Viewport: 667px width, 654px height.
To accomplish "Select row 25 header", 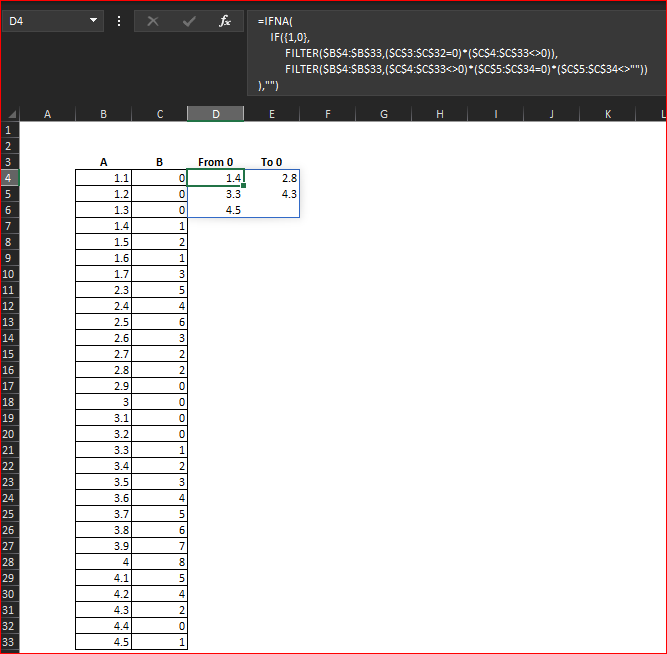I will tap(10, 514).
